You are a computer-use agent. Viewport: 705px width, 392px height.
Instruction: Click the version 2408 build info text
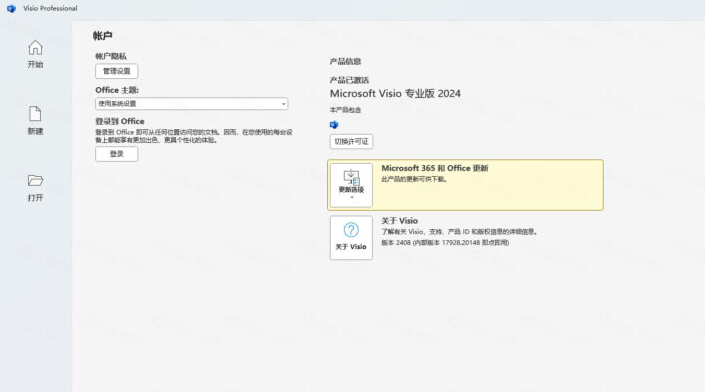pyautogui.click(x=445, y=242)
